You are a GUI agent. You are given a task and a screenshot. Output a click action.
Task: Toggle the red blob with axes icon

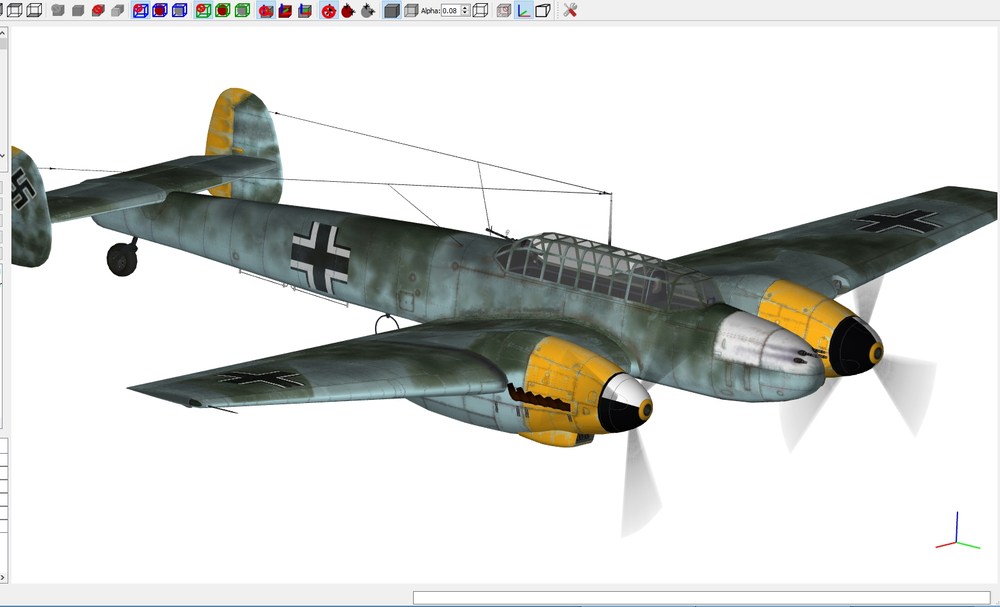tap(266, 10)
